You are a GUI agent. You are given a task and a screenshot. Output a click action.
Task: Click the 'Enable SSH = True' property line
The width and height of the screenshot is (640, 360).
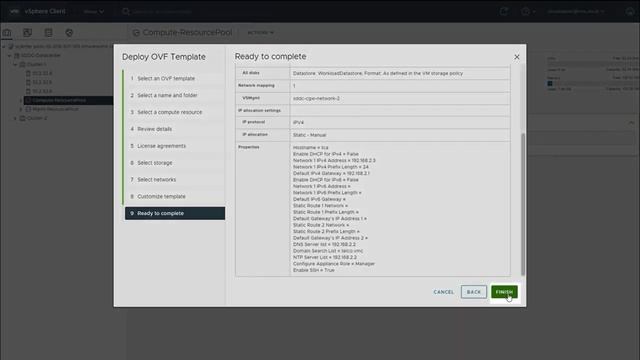coord(313,270)
